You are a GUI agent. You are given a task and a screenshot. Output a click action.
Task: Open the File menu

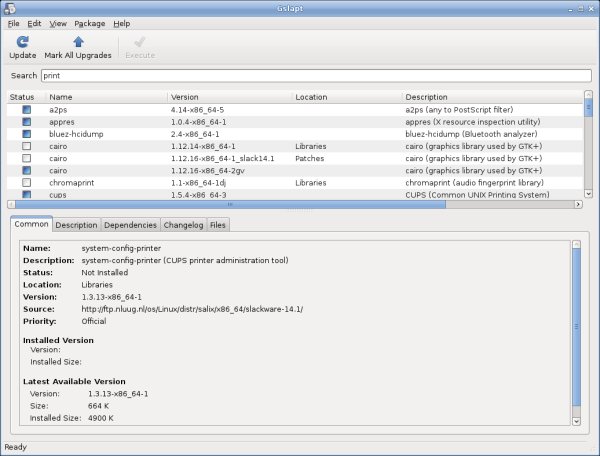pyautogui.click(x=13, y=24)
